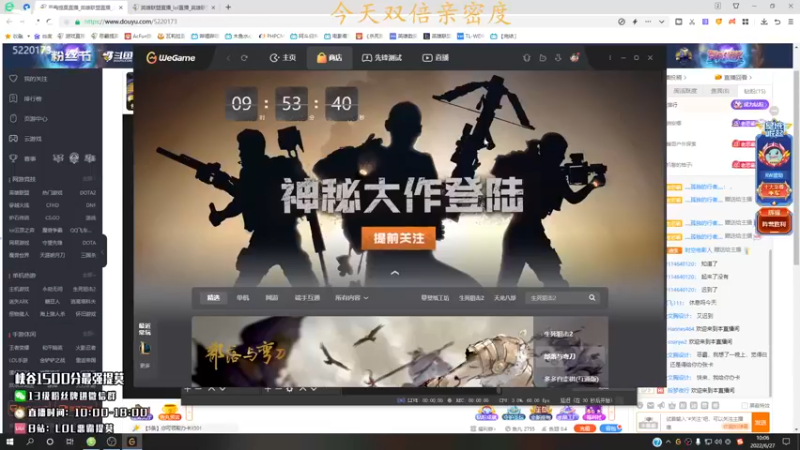Open Task View on the taskbar
800x450 pixels.
(70, 442)
